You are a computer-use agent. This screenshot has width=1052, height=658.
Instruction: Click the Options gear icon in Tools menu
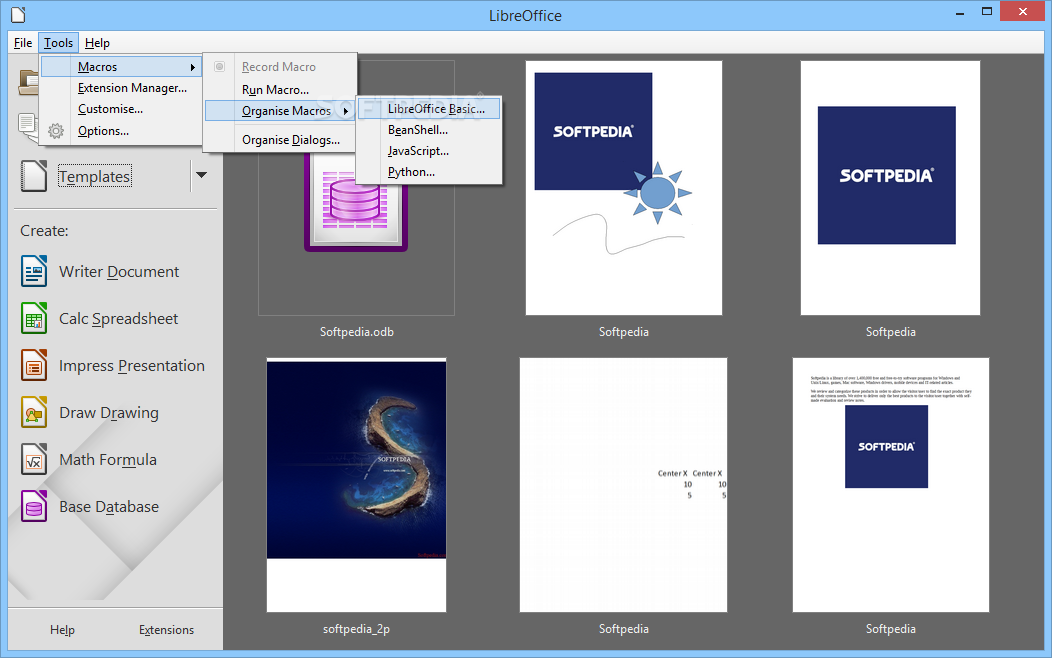(x=56, y=131)
